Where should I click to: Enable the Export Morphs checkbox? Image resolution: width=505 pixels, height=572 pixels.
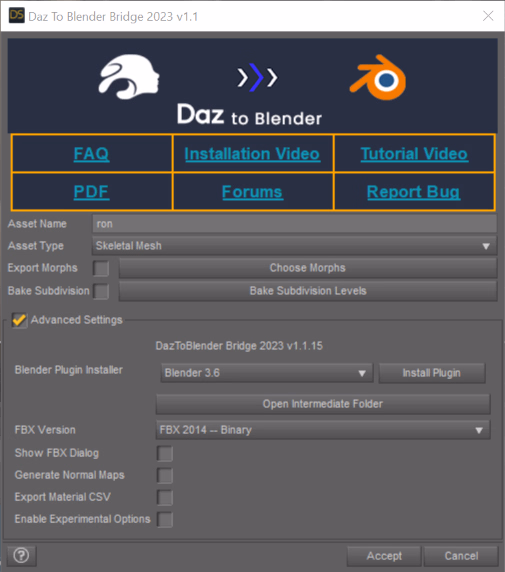point(101,268)
